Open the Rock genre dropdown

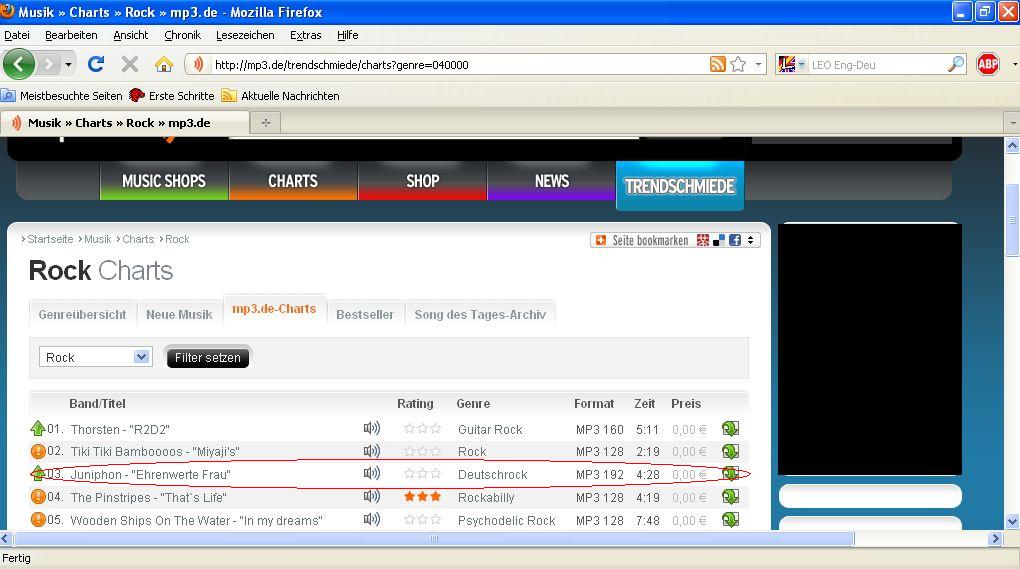click(96, 357)
